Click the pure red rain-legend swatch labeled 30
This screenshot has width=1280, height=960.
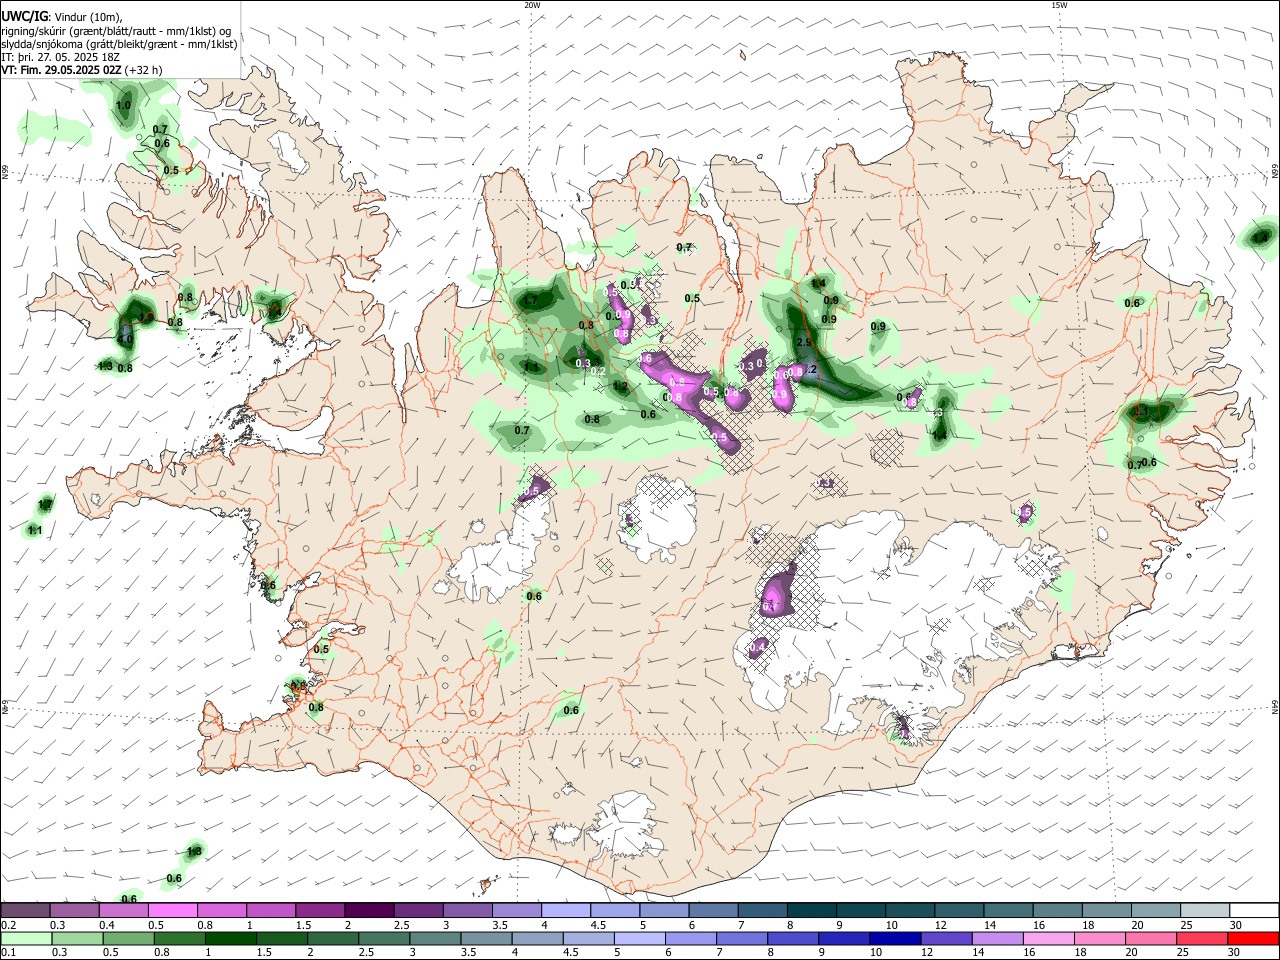point(1252,938)
